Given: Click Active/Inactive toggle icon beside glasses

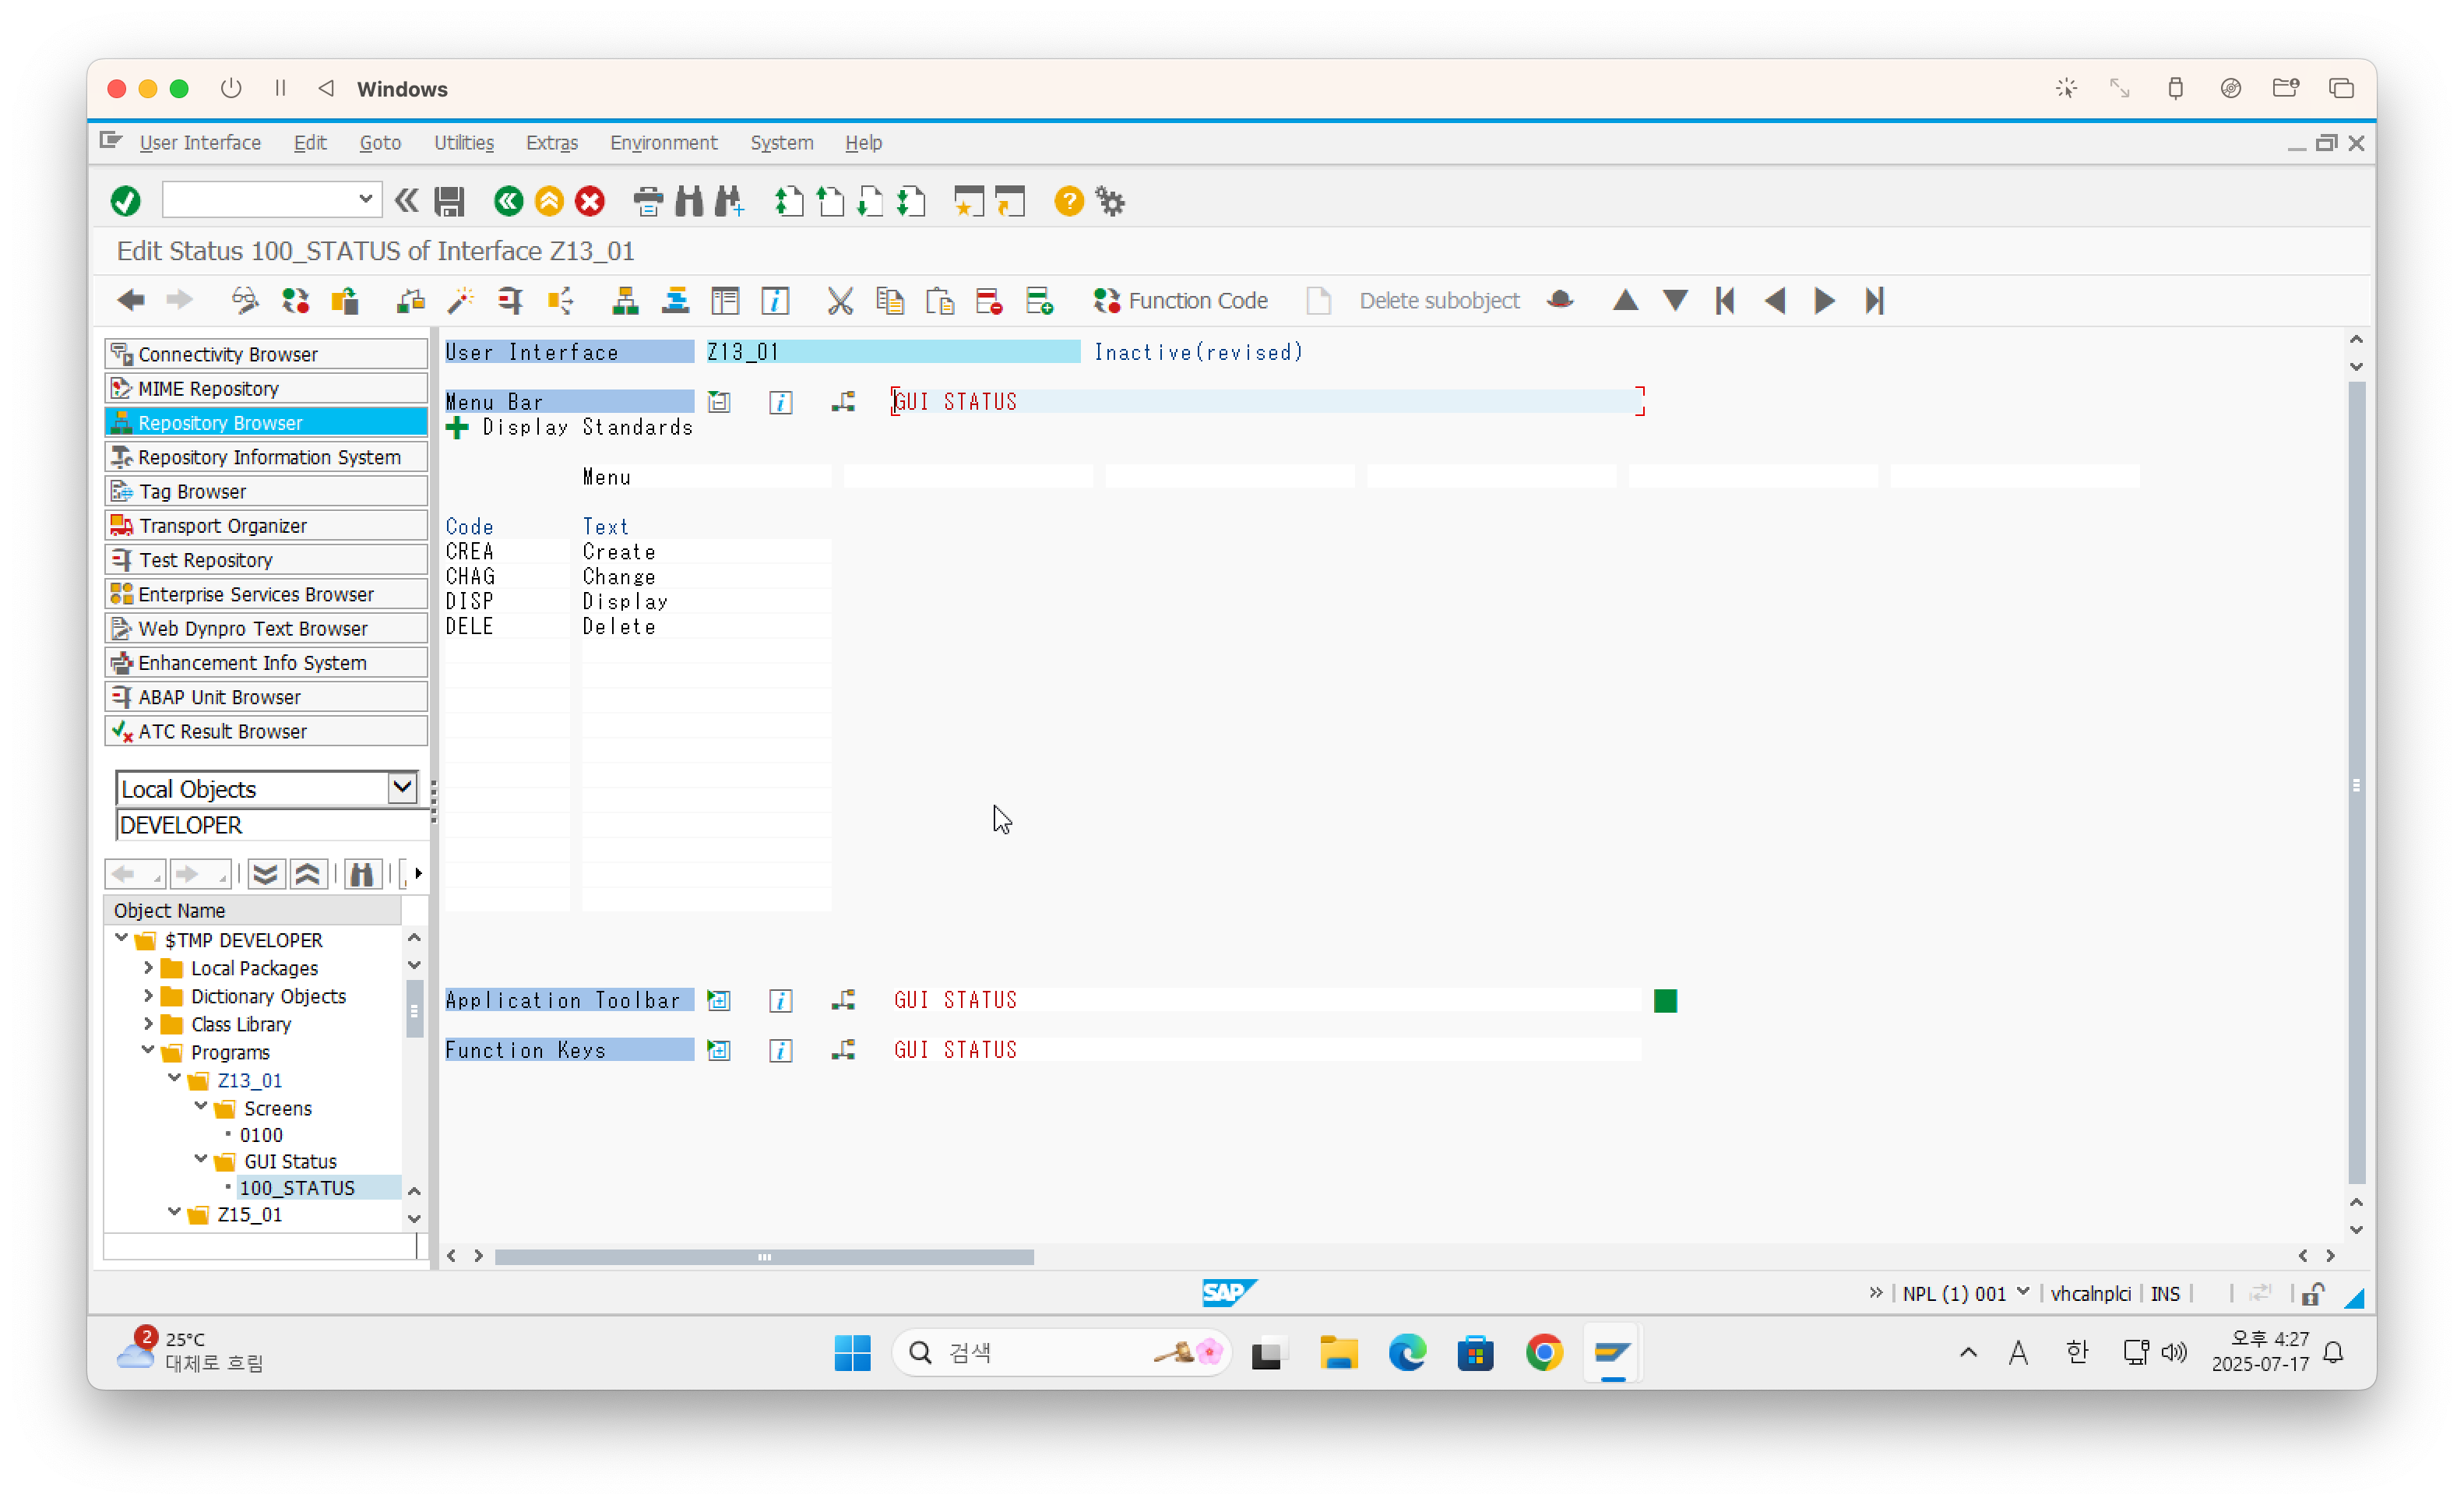Looking at the screenshot, I should (295, 300).
